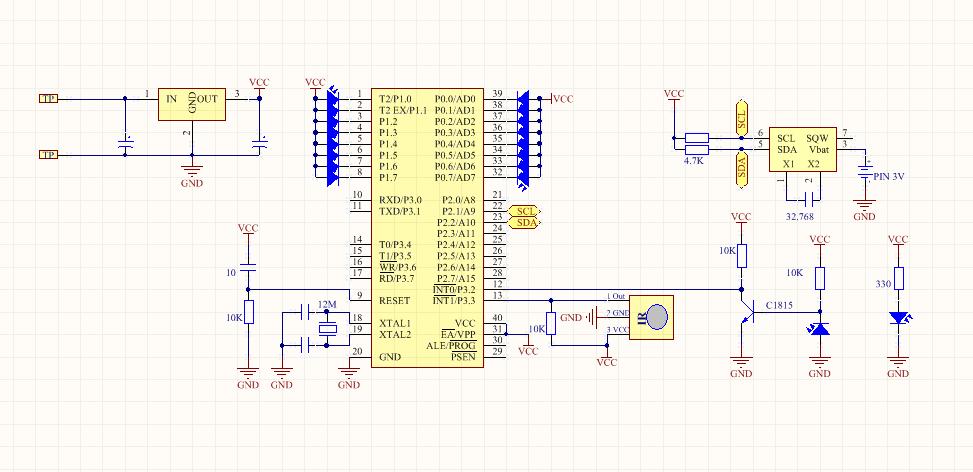Image resolution: width=973 pixels, height=472 pixels.
Task: Select the 330 ohm resistor
Action: pyautogui.click(x=898, y=278)
